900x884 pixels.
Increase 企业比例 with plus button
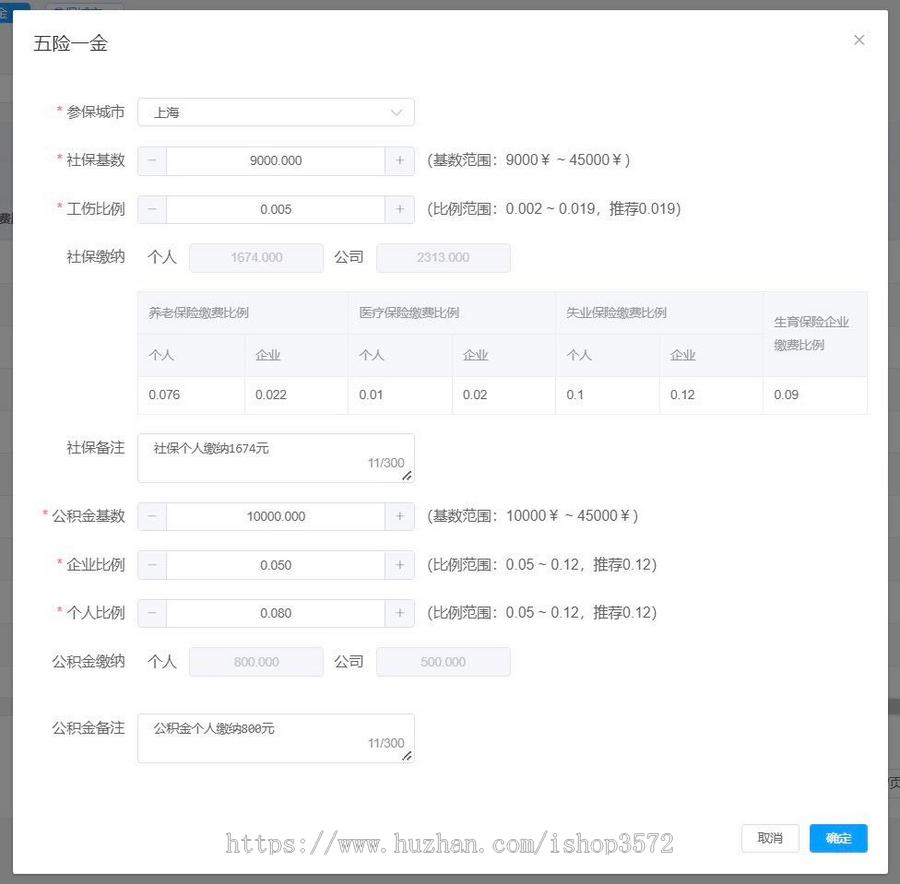[x=399, y=565]
